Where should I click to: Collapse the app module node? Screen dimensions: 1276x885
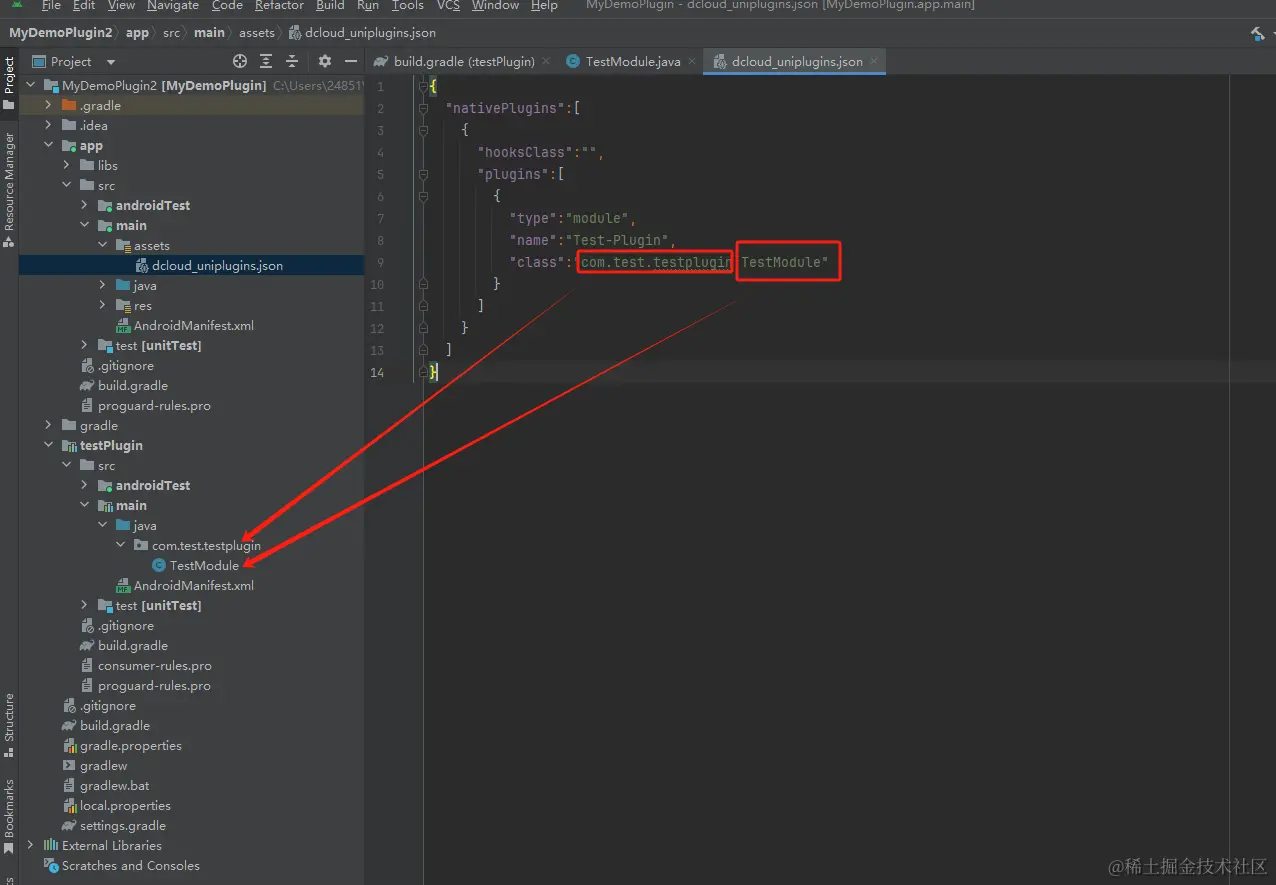tap(49, 145)
